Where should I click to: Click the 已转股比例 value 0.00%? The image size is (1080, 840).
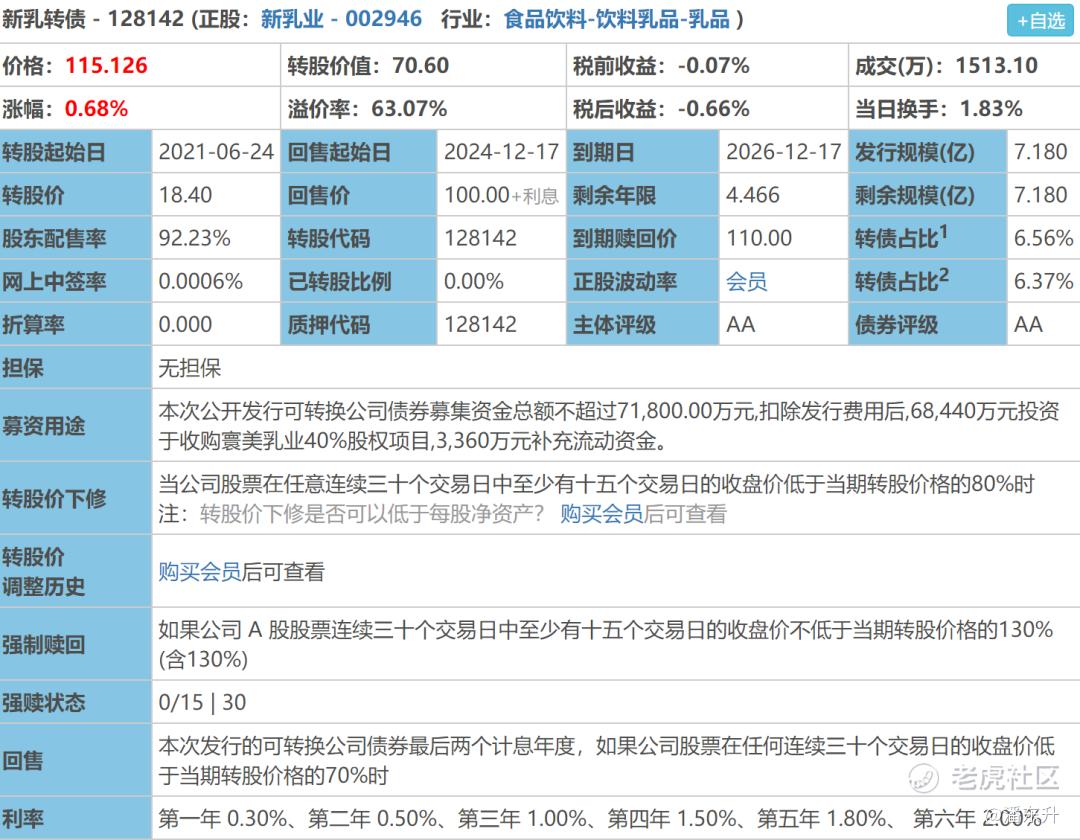click(x=473, y=281)
